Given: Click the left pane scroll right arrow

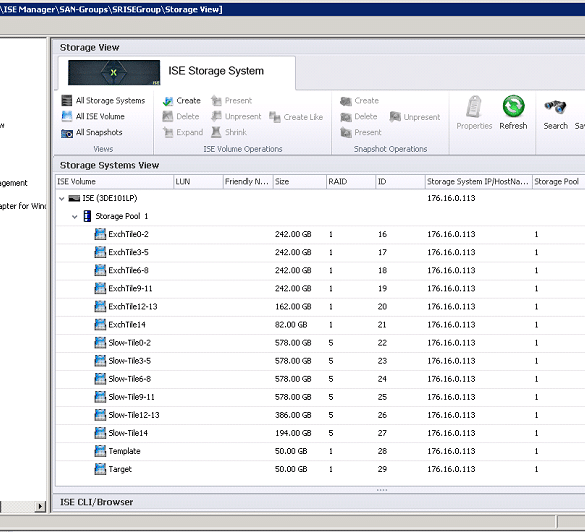Looking at the screenshot, I should [x=40, y=507].
